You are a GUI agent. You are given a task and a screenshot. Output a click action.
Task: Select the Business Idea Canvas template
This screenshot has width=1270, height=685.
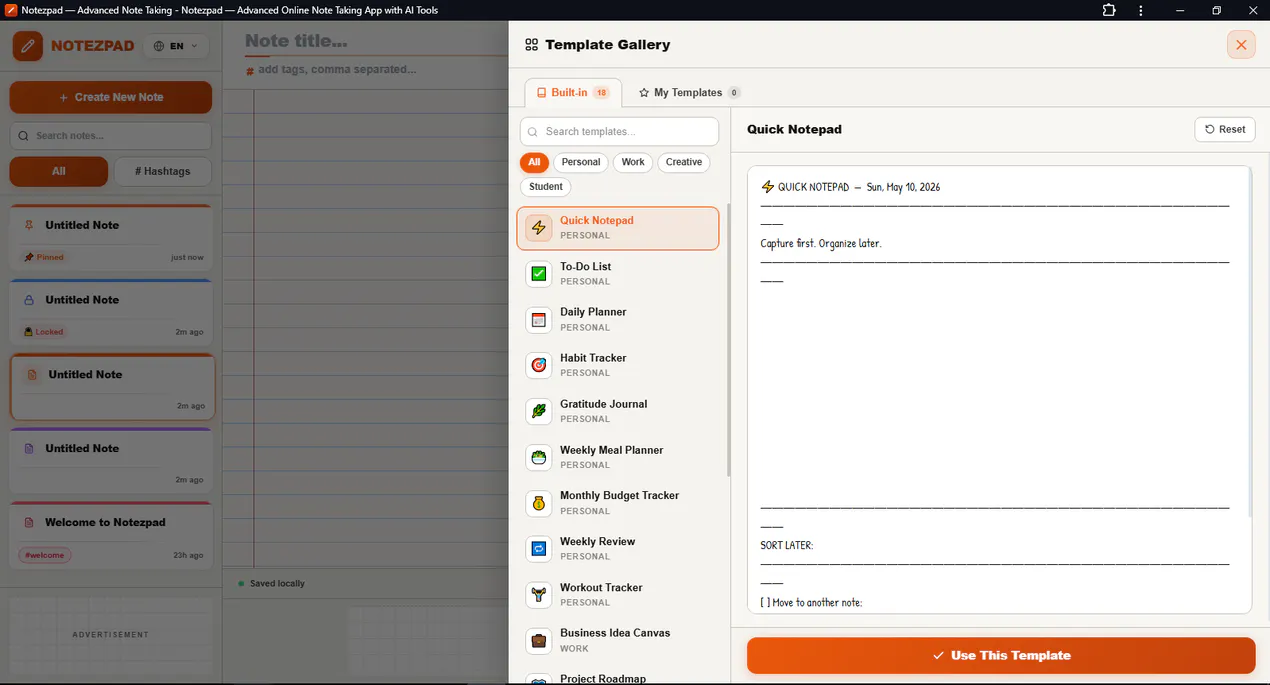[618, 640]
